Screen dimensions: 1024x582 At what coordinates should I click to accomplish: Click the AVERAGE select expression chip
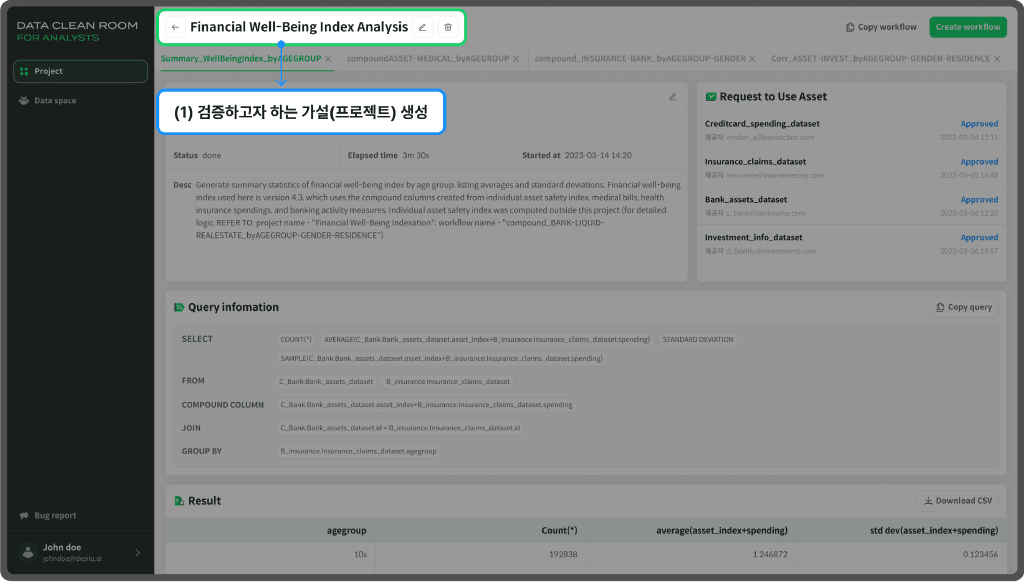coord(487,340)
